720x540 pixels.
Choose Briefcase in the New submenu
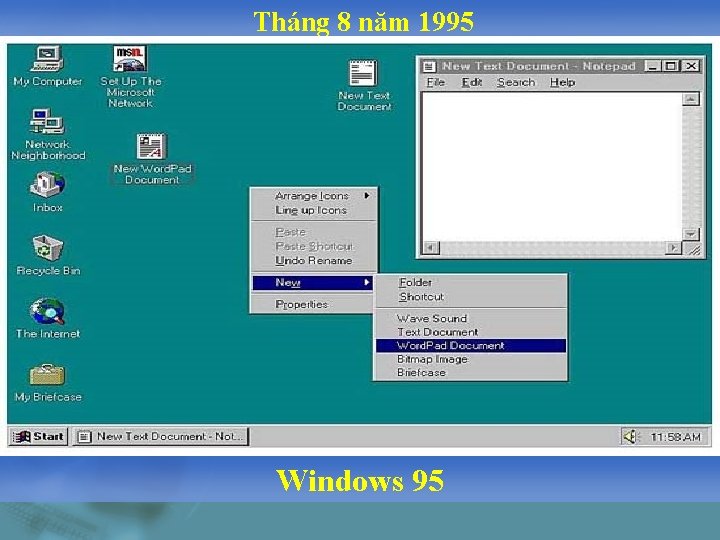471,372
